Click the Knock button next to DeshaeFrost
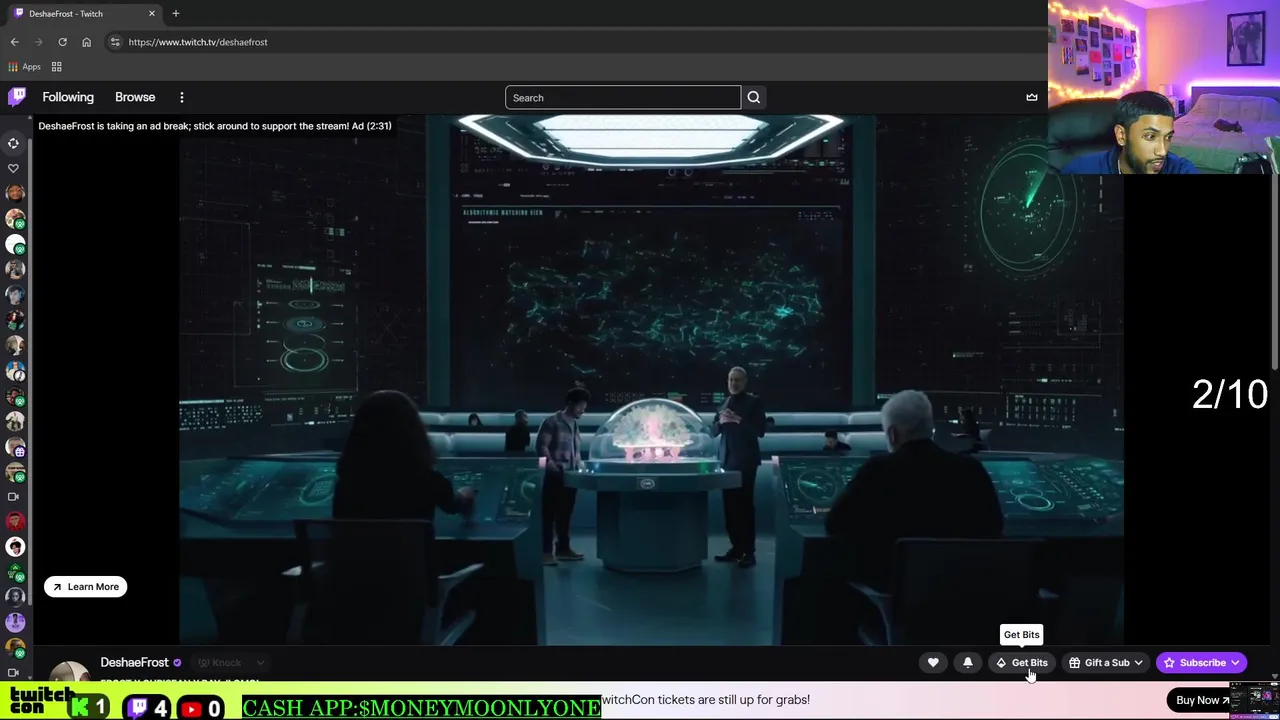The width and height of the screenshot is (1280, 720). [x=220, y=662]
